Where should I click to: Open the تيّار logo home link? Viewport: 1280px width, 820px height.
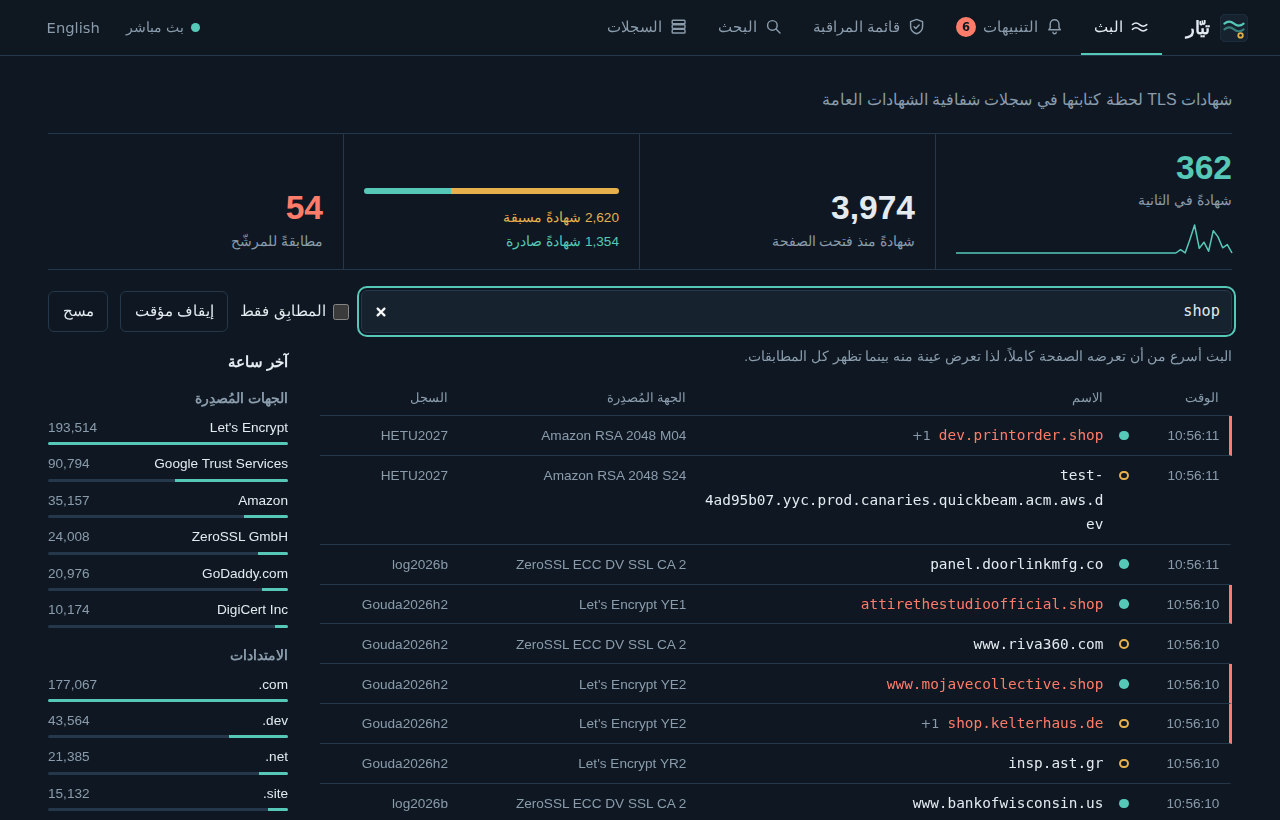point(1216,28)
